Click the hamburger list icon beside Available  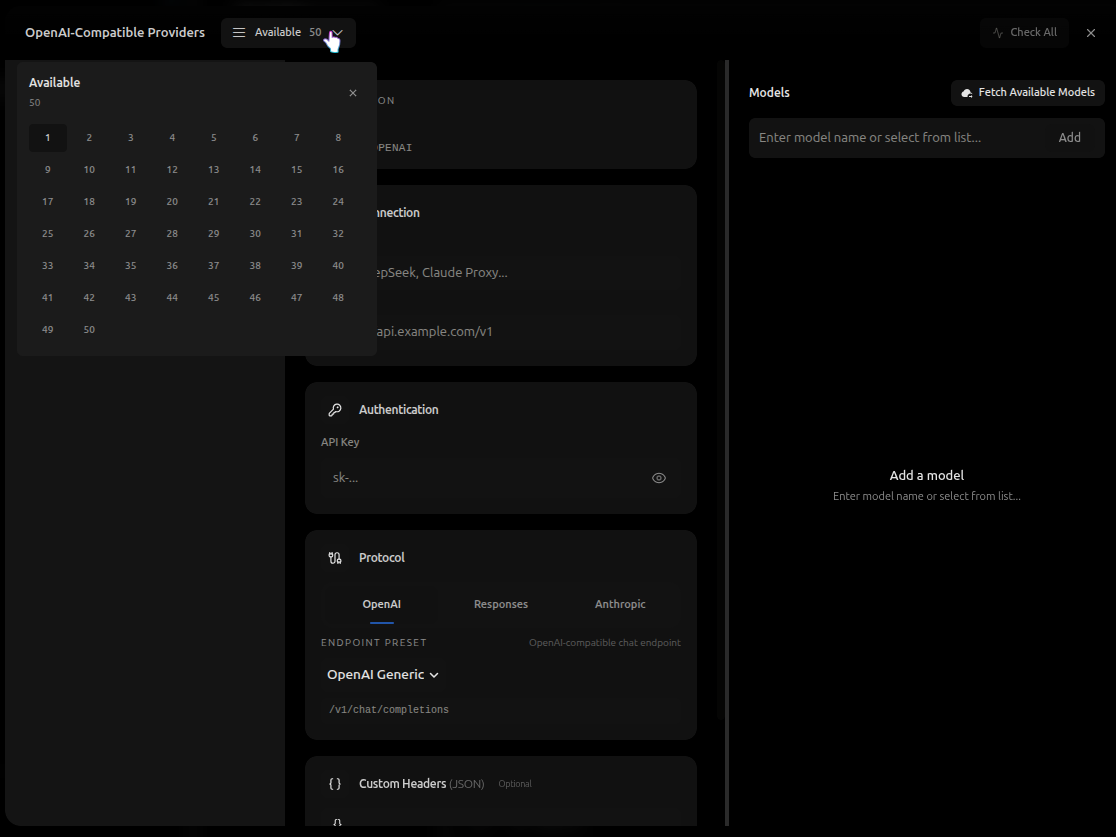[239, 33]
